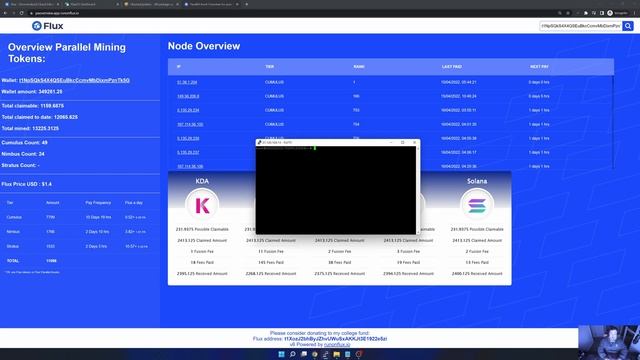Screen dimensions: 640x360
Task: Click the 'Wallet amount: 349261.25' text
Action: [x=32, y=92]
